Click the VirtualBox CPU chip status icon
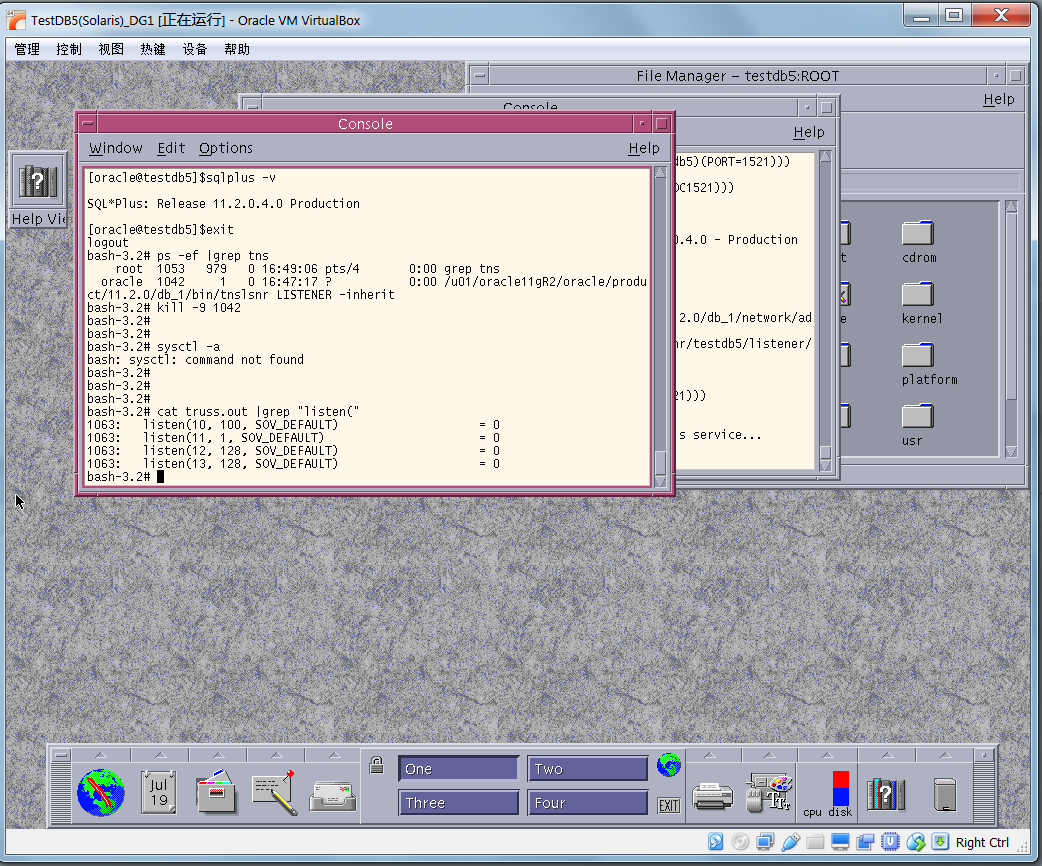Viewport: 1042px width, 866px height. pyautogui.click(x=890, y=842)
